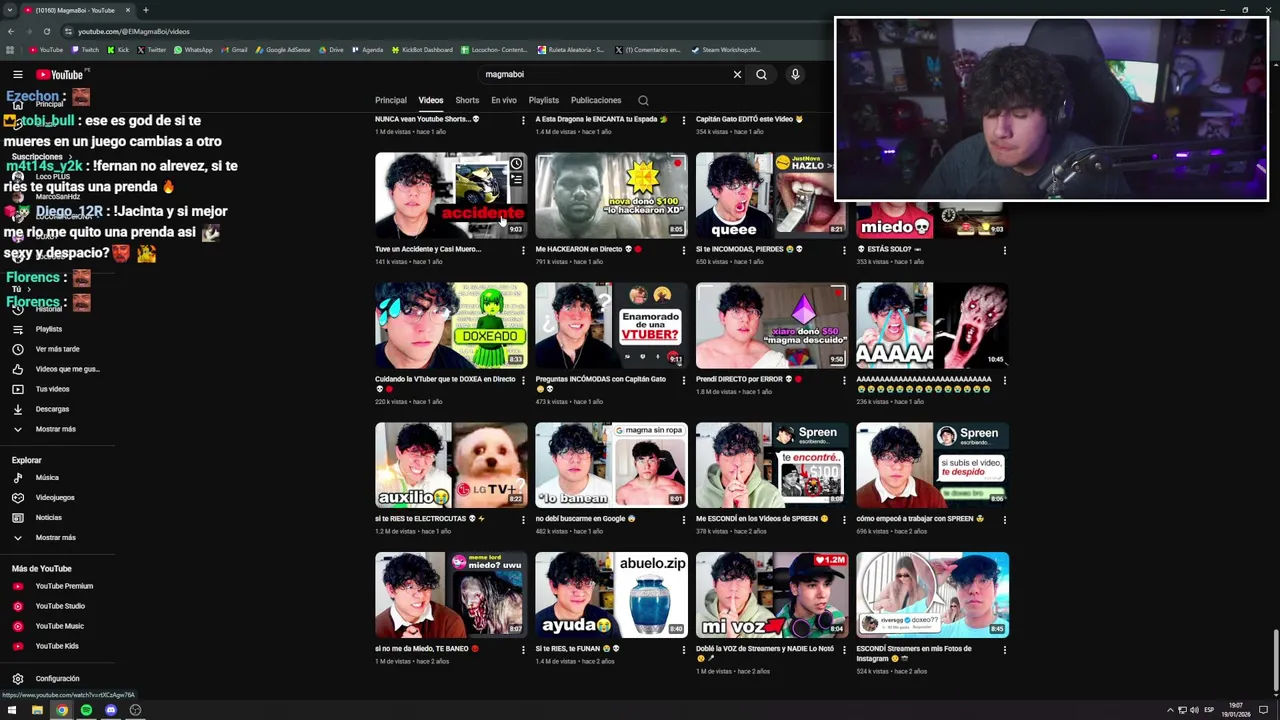Open the 'DOXEADO' video thumbnail
The image size is (1280, 720).
(x=451, y=325)
